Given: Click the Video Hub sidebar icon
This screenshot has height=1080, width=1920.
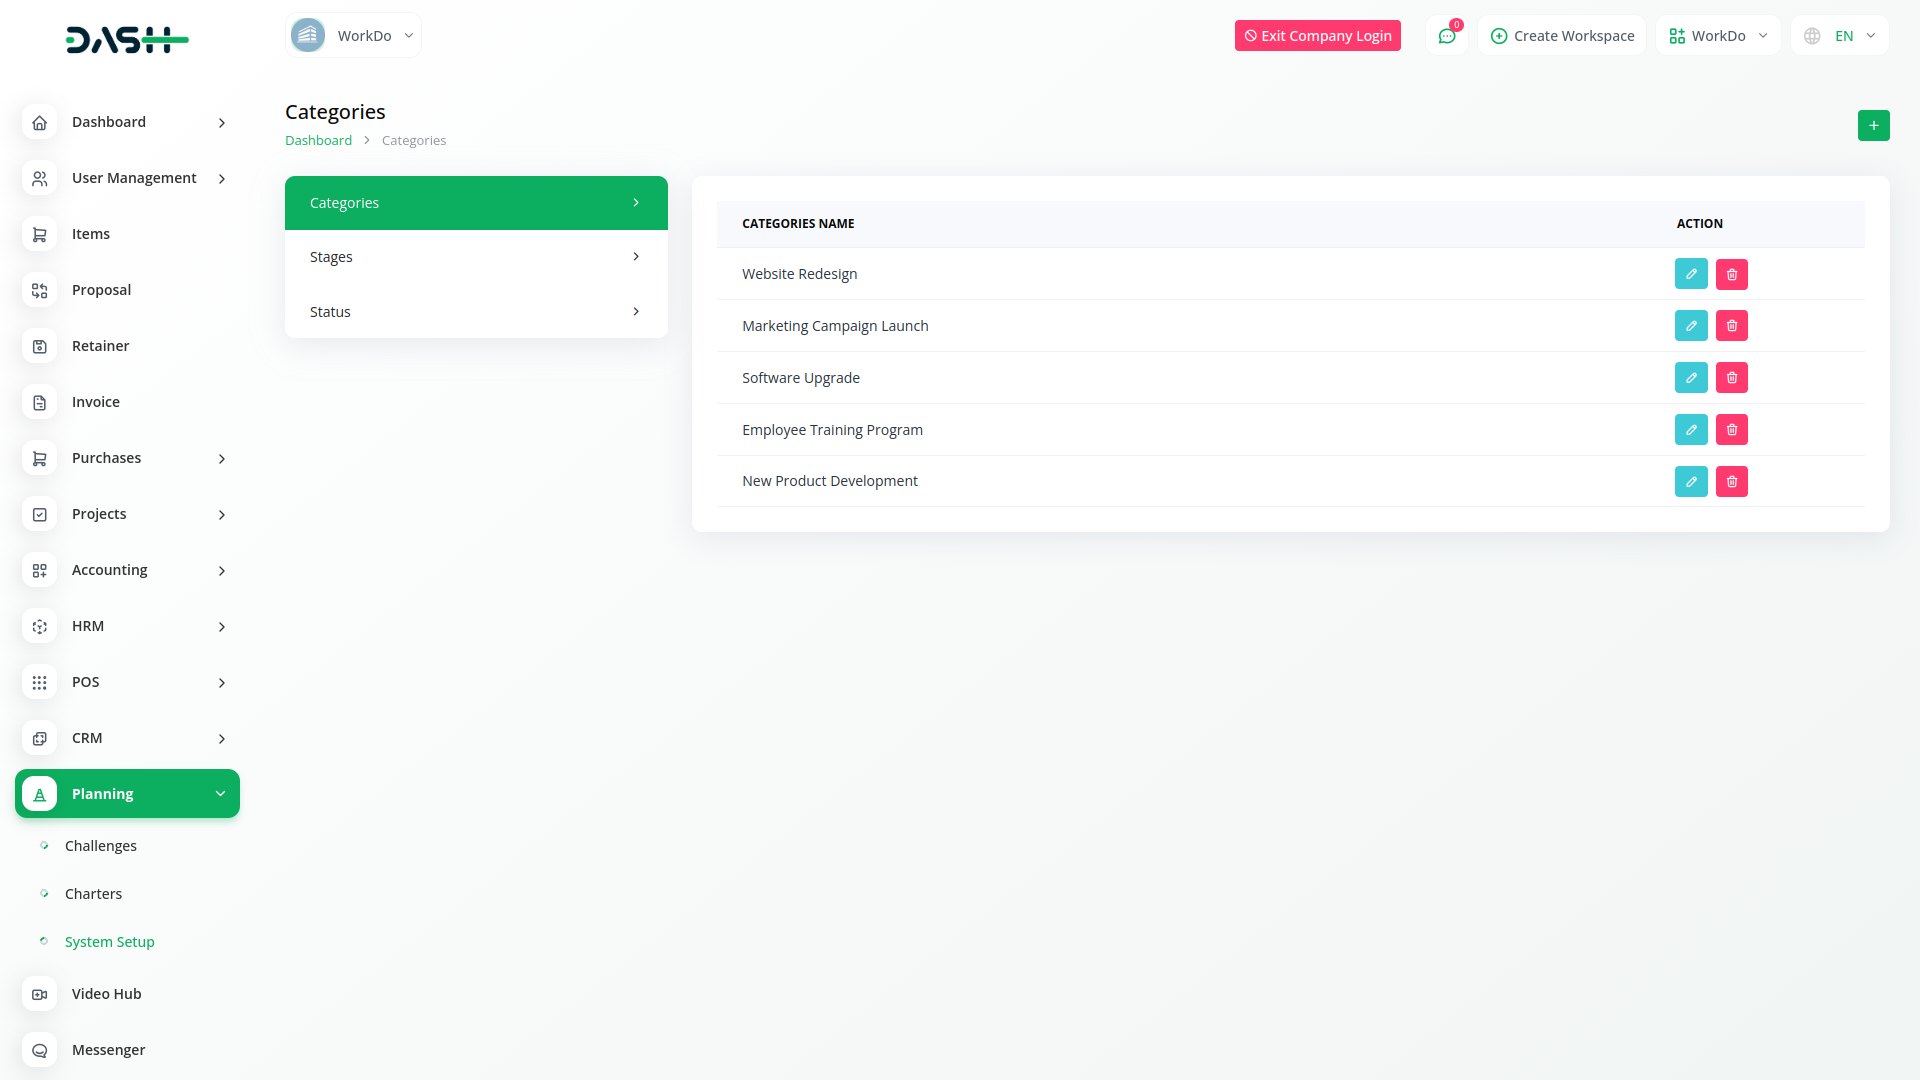Looking at the screenshot, I should pos(40,994).
